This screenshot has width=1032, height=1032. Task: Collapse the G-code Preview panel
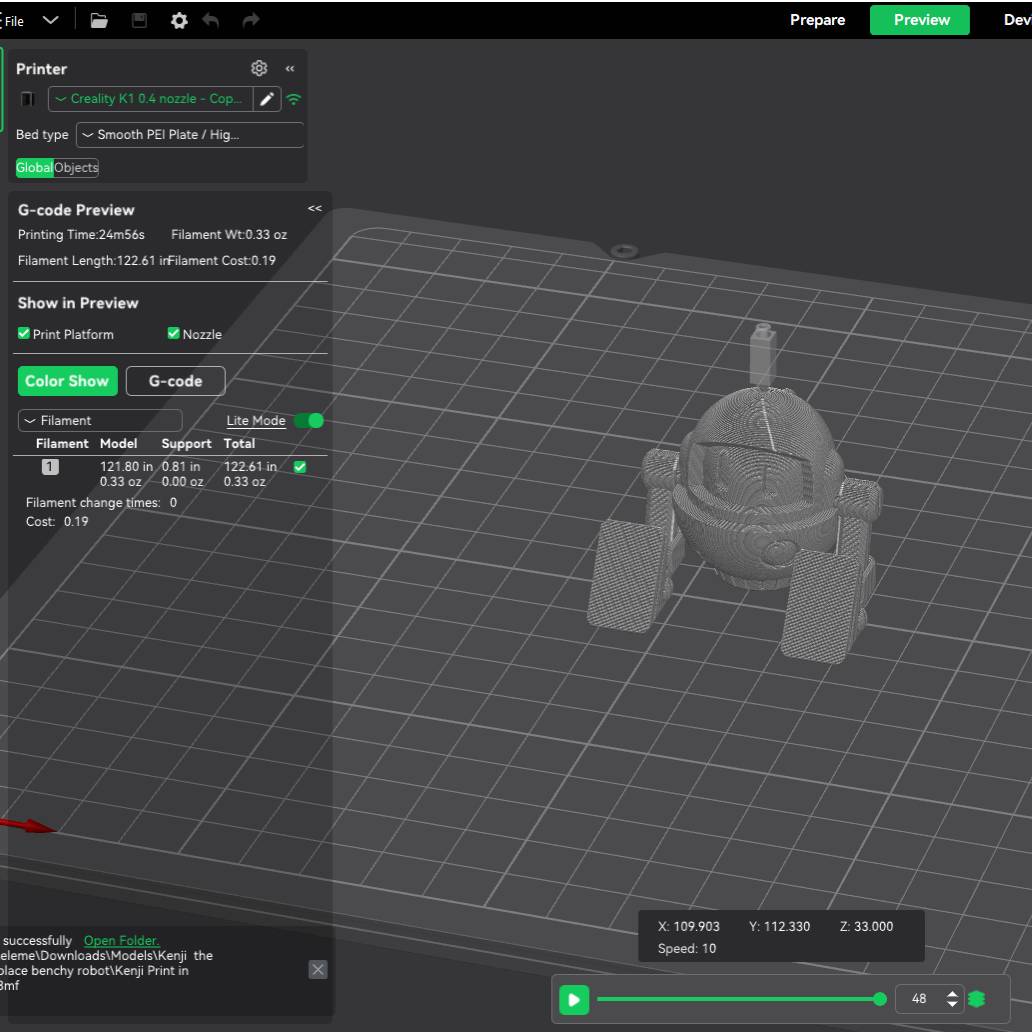tap(315, 209)
